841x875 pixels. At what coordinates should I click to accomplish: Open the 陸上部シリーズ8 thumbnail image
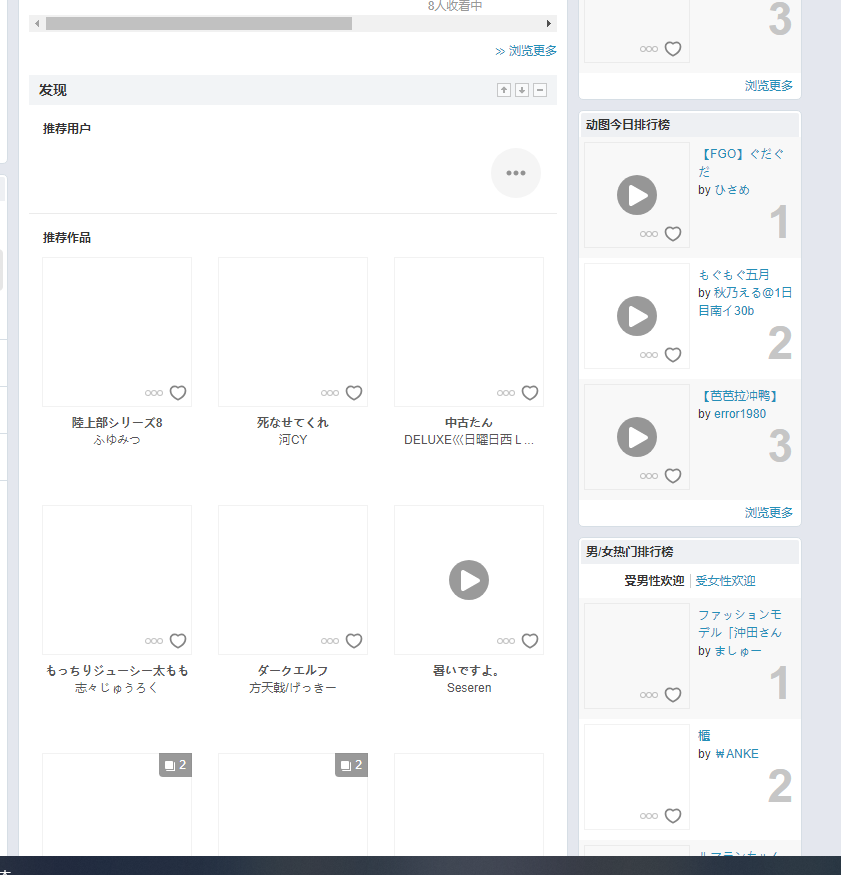pos(117,331)
